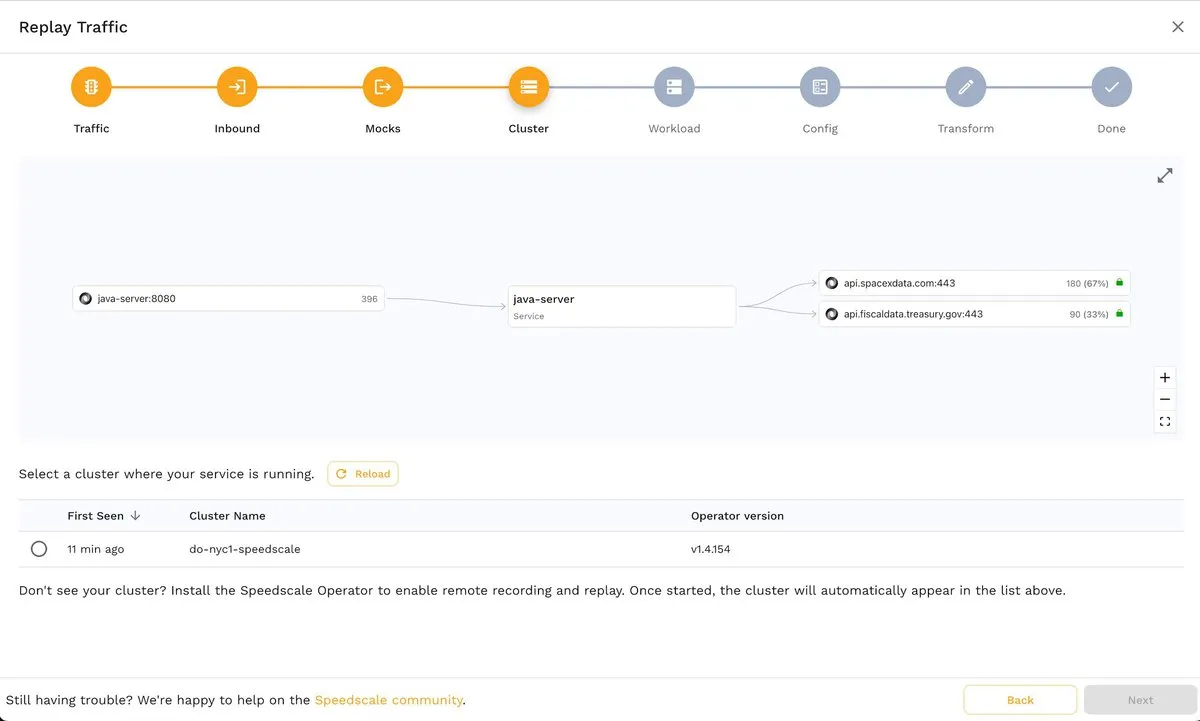Click the Done checkmark step icon
The height and width of the screenshot is (721, 1200).
[1111, 87]
